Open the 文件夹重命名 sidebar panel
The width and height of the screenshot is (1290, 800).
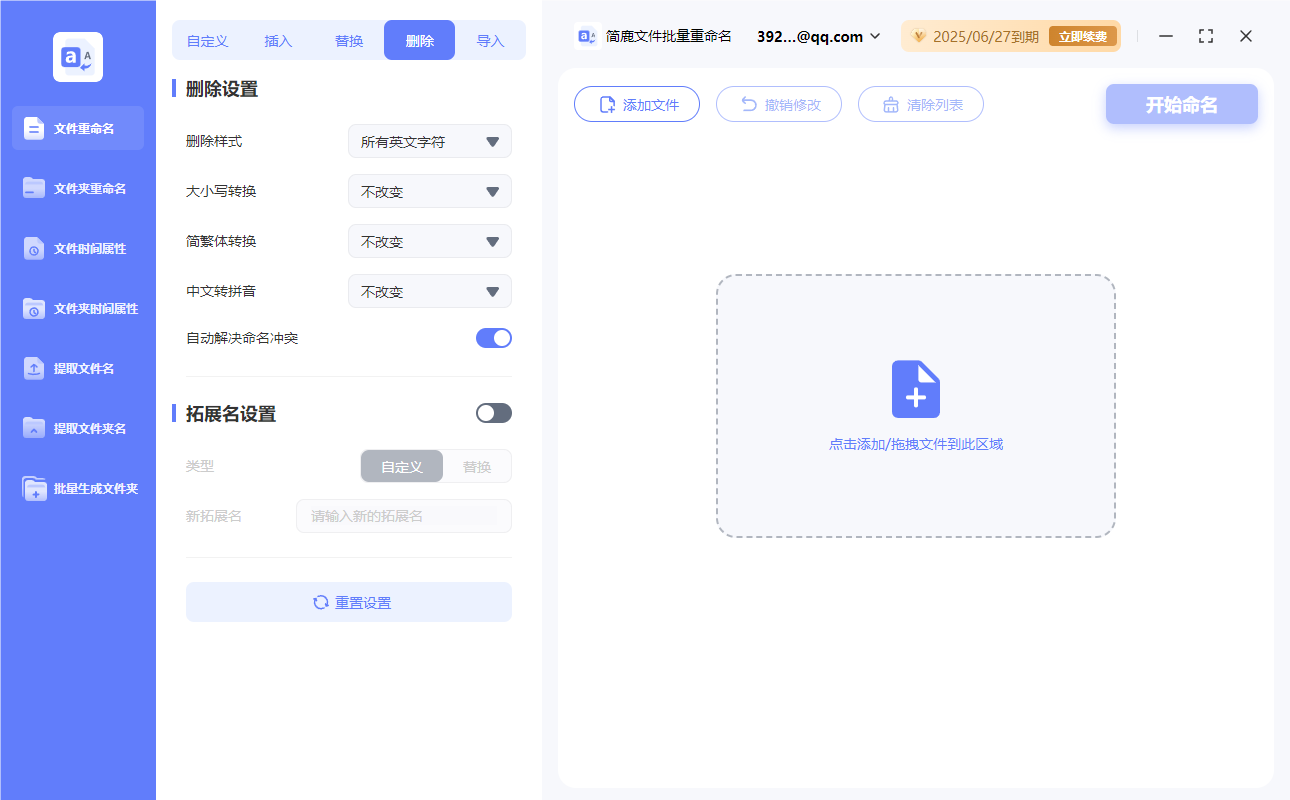point(77,188)
